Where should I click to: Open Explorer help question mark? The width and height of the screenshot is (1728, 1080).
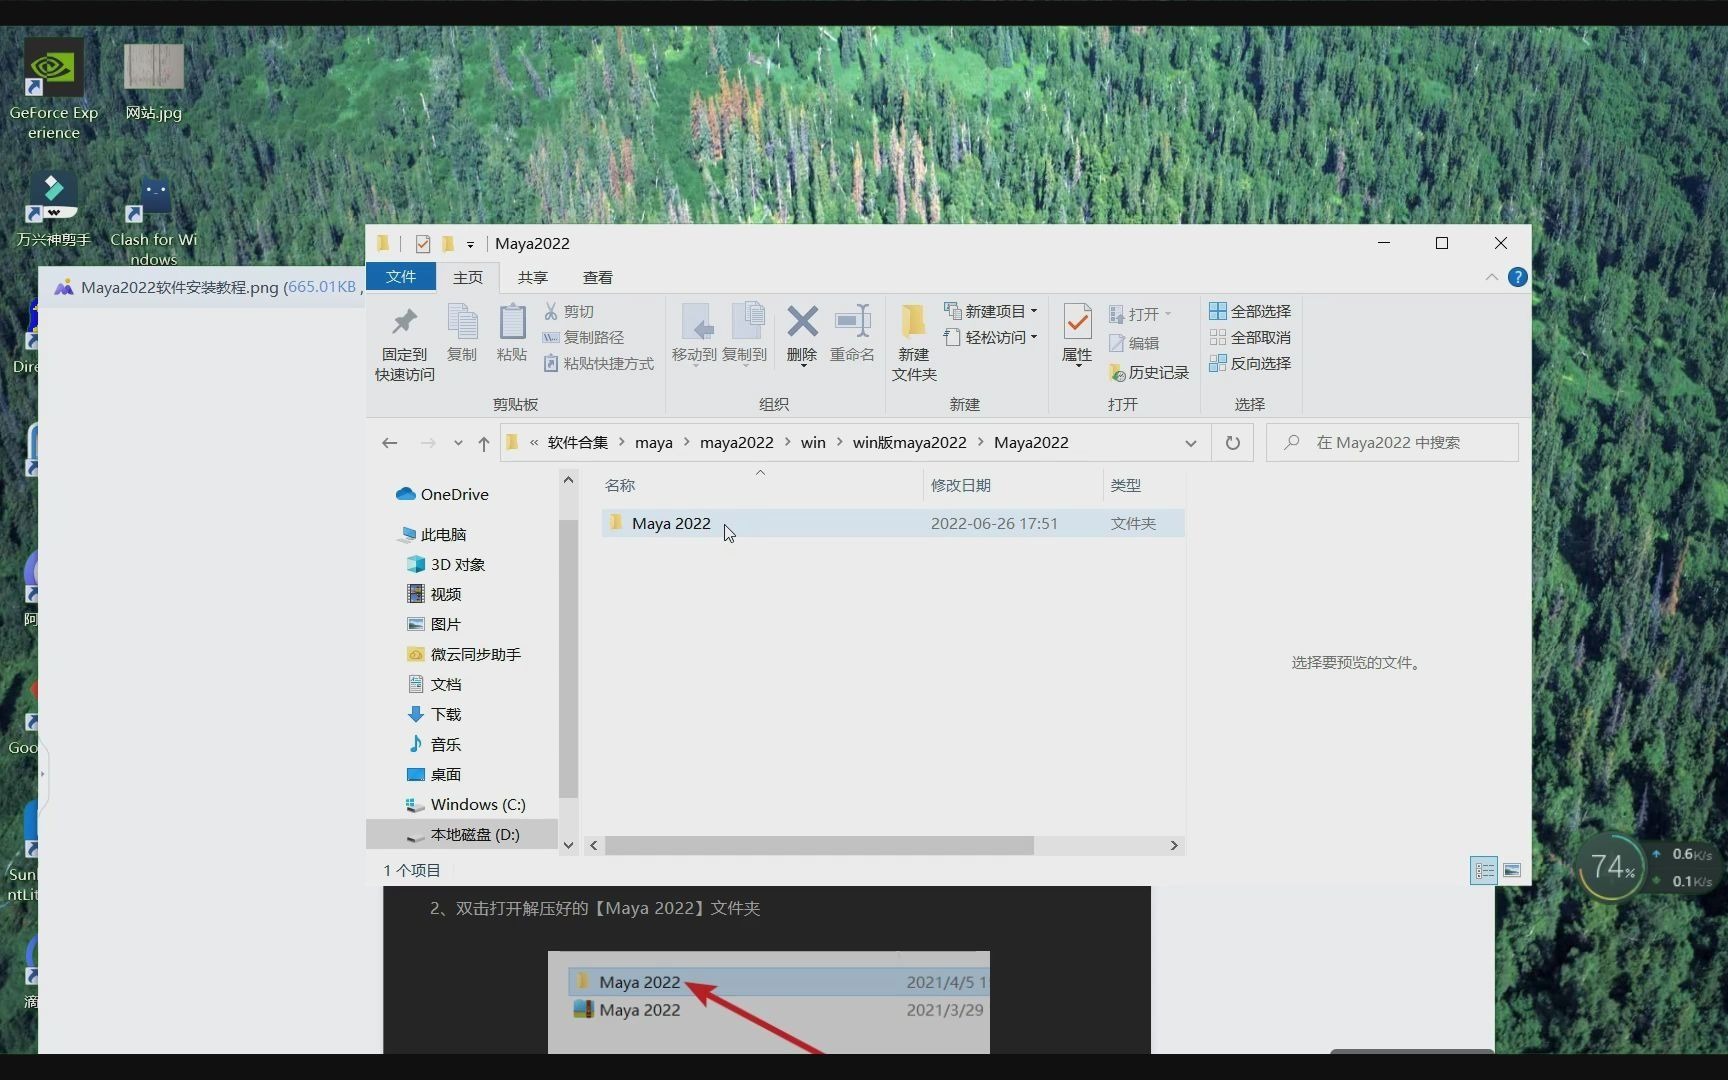coord(1517,278)
